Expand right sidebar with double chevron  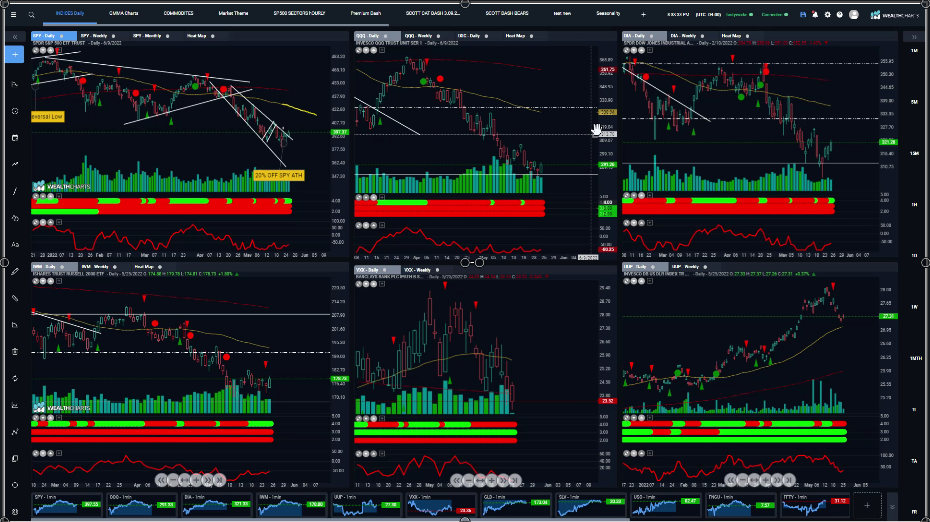point(914,37)
